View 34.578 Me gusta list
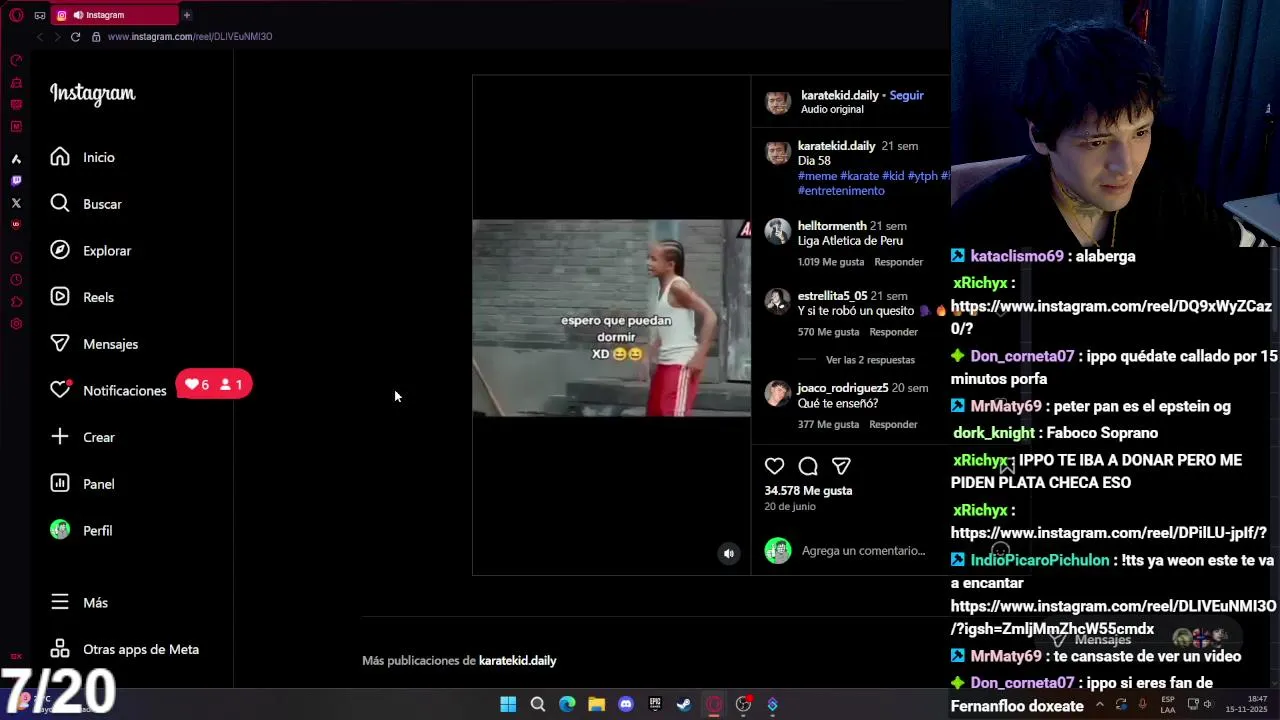The image size is (1280, 720). [x=808, y=491]
